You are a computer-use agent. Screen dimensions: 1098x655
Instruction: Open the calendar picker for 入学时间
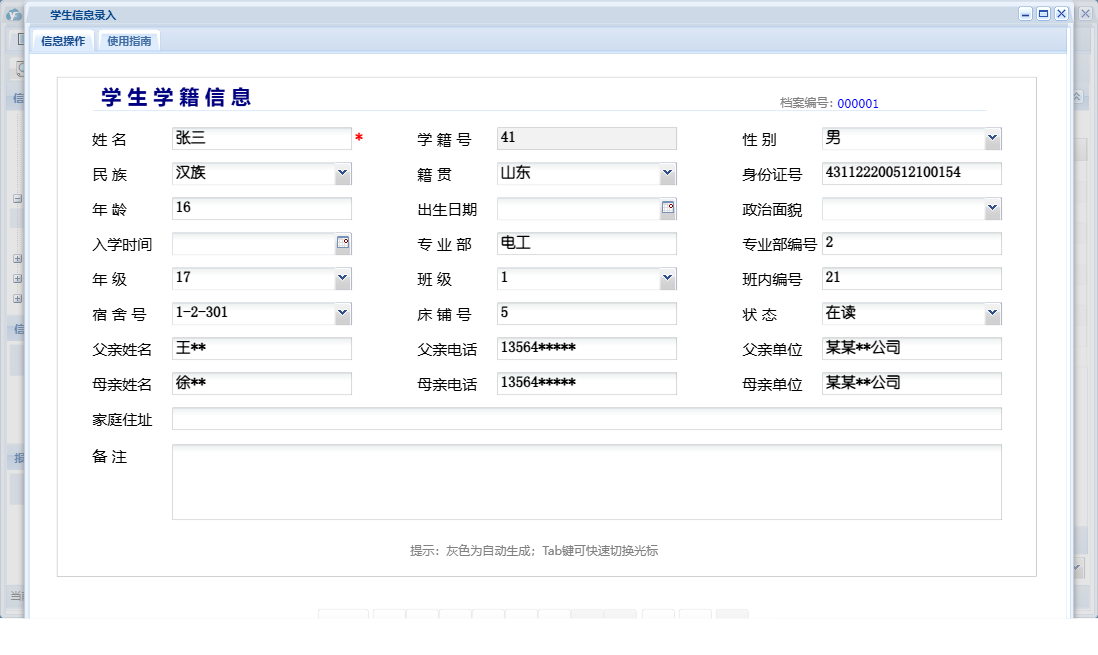coord(343,243)
